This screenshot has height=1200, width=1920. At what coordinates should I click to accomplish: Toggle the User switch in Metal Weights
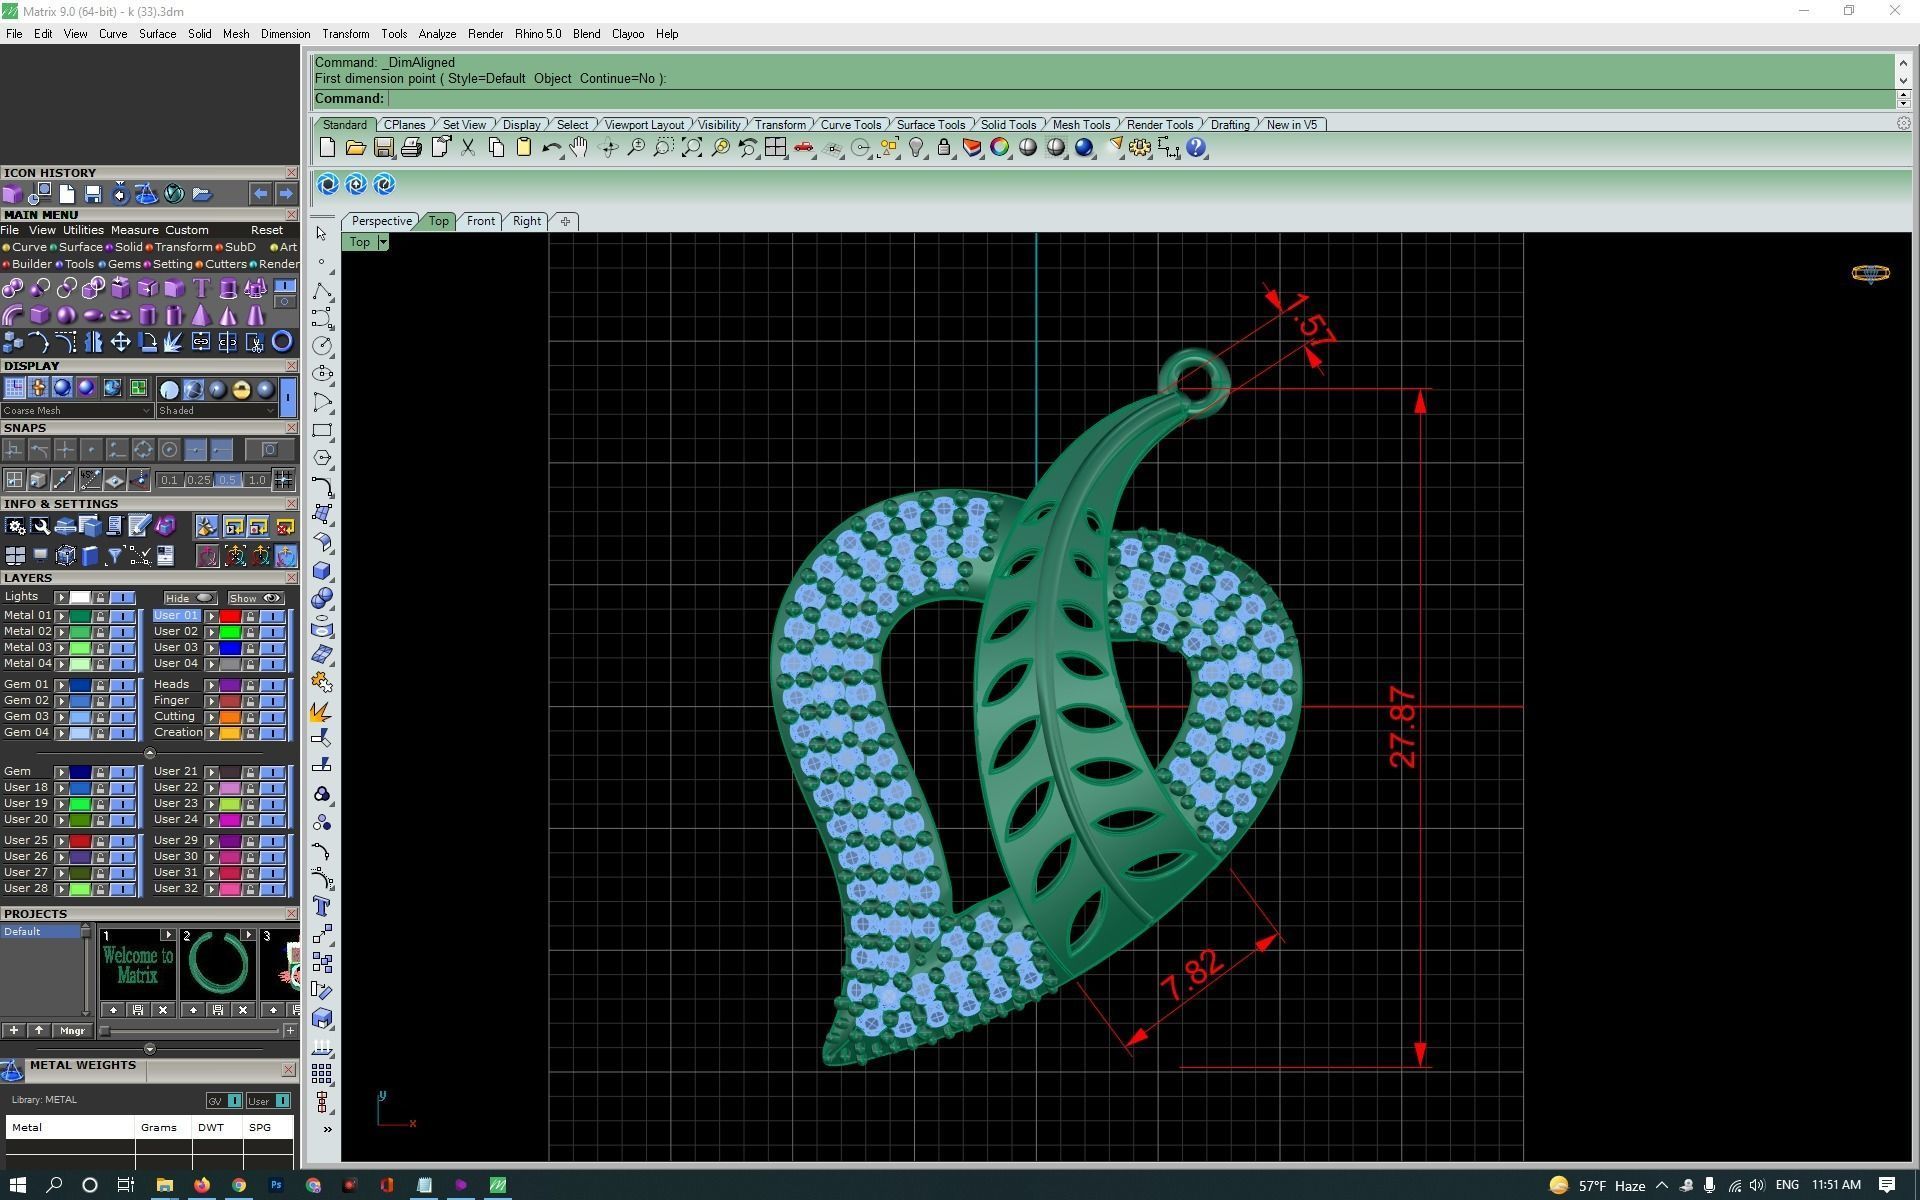[282, 1100]
